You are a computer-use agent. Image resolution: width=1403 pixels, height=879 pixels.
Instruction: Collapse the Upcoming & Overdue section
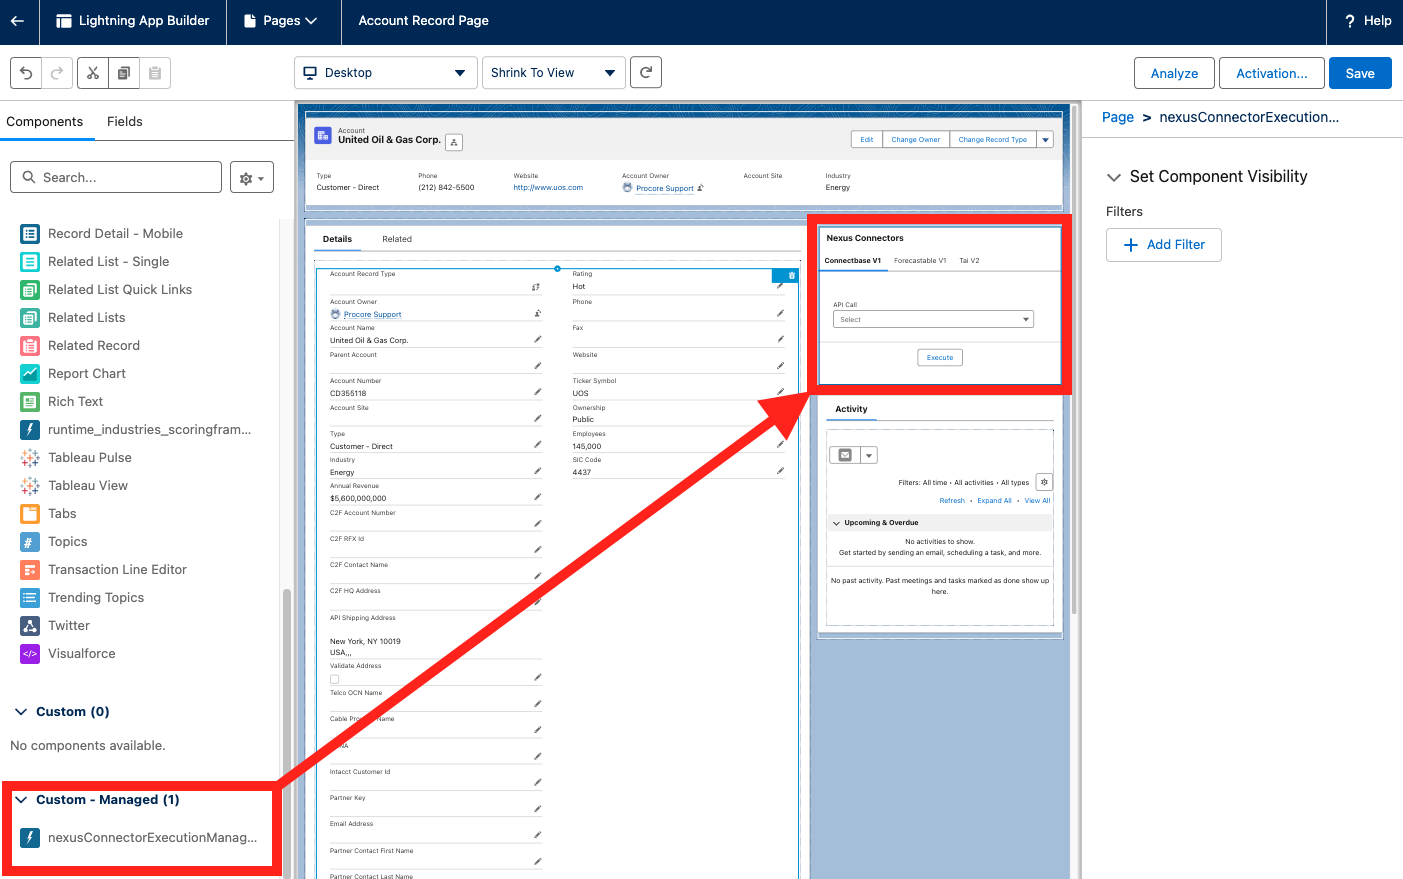coord(837,523)
